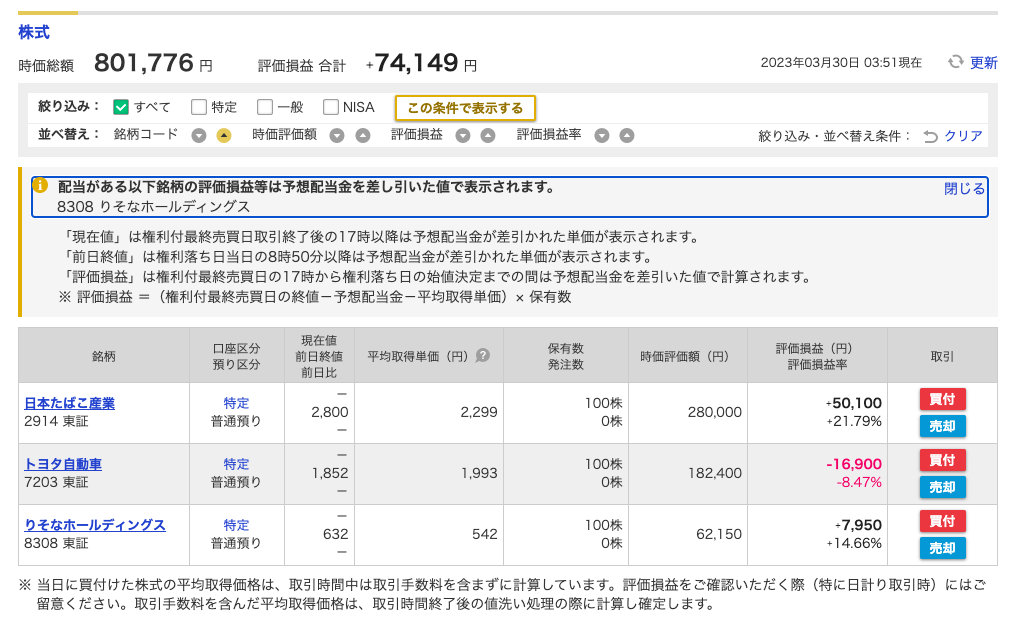
Task: Sort 銘柄コード descending with down arrow
Action: [x=199, y=135]
